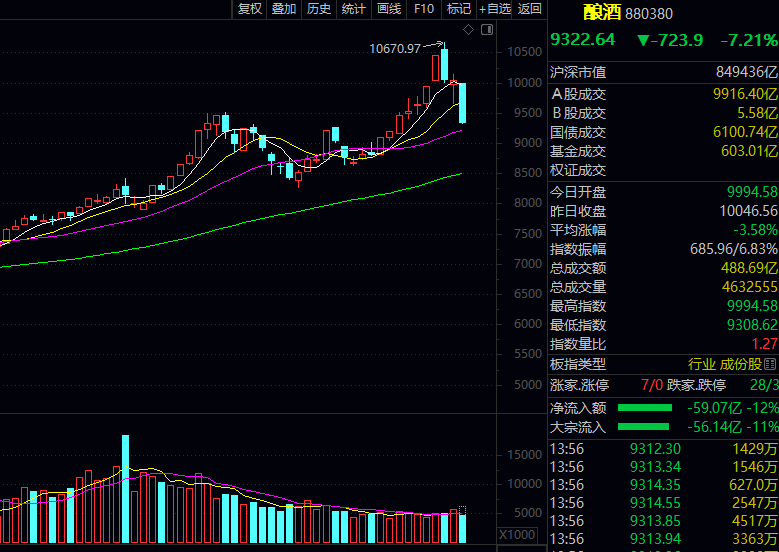Toggle the side panel layout icon
The height and width of the screenshot is (552, 779).
pyautogui.click(x=486, y=28)
